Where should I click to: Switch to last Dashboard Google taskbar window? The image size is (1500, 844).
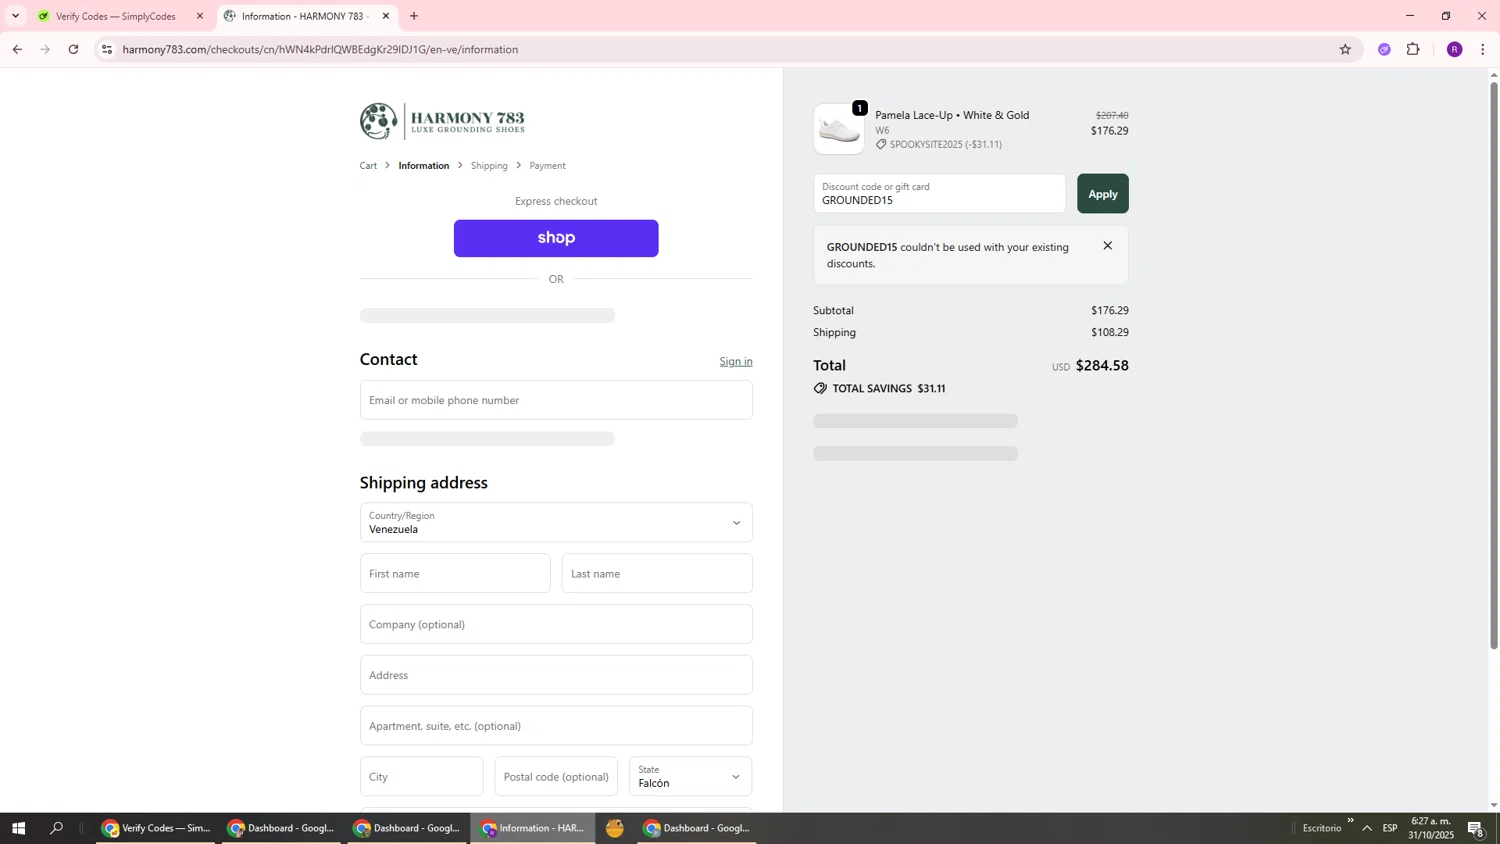point(698,828)
